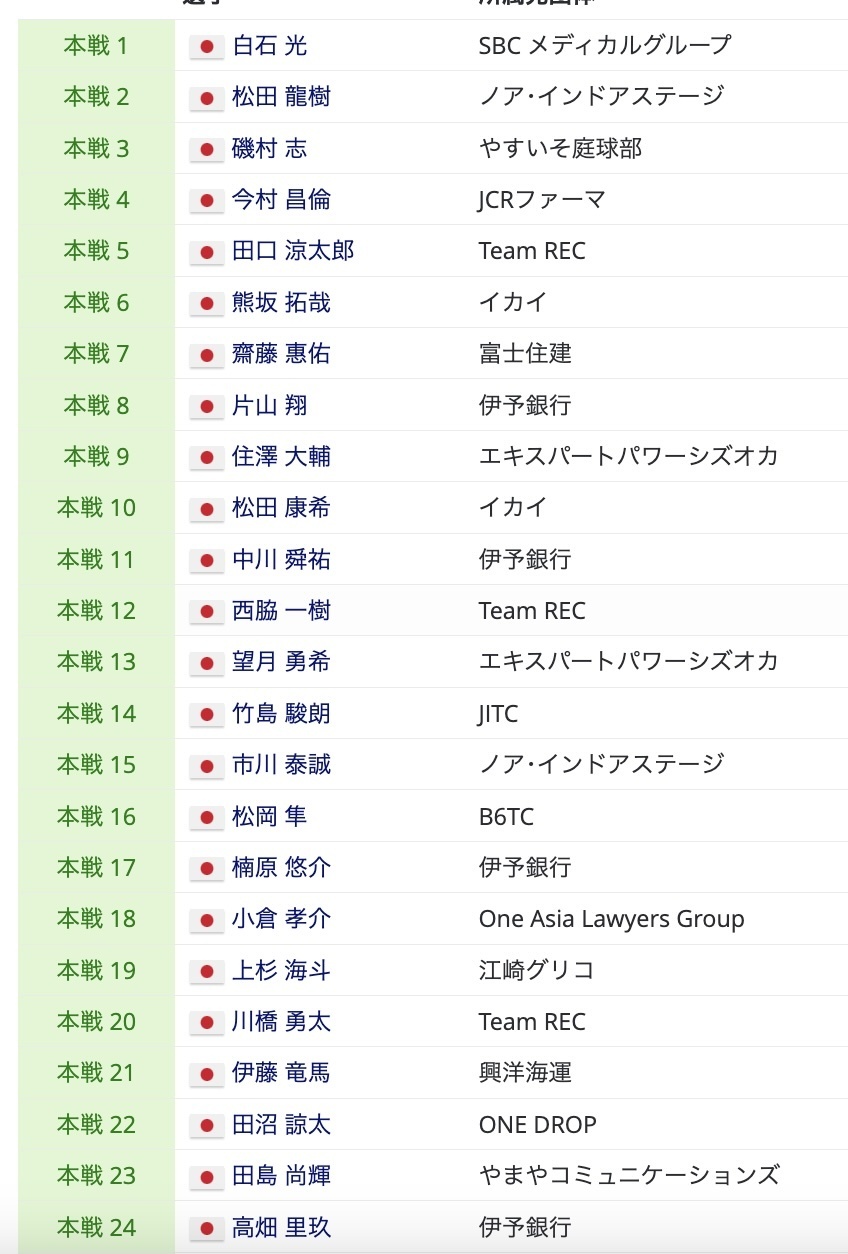Click the flag icon next to 西脇 一樹
This screenshot has width=848, height=1254.
206,611
